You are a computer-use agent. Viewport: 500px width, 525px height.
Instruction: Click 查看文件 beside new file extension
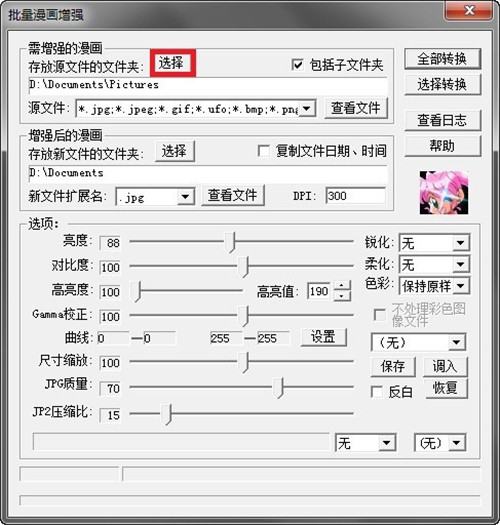(x=233, y=195)
